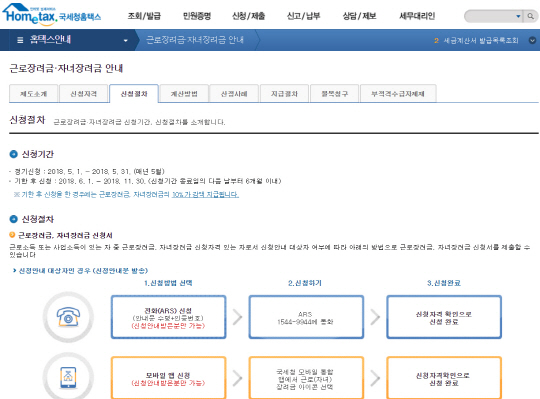Click arrow between ARS 신청 and 통화 boxes
The height and width of the screenshot is (399, 540).
coord(238,317)
